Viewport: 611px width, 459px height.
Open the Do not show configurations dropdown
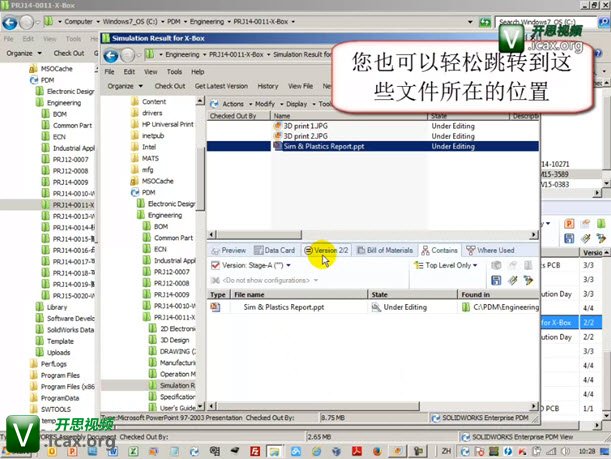316,281
